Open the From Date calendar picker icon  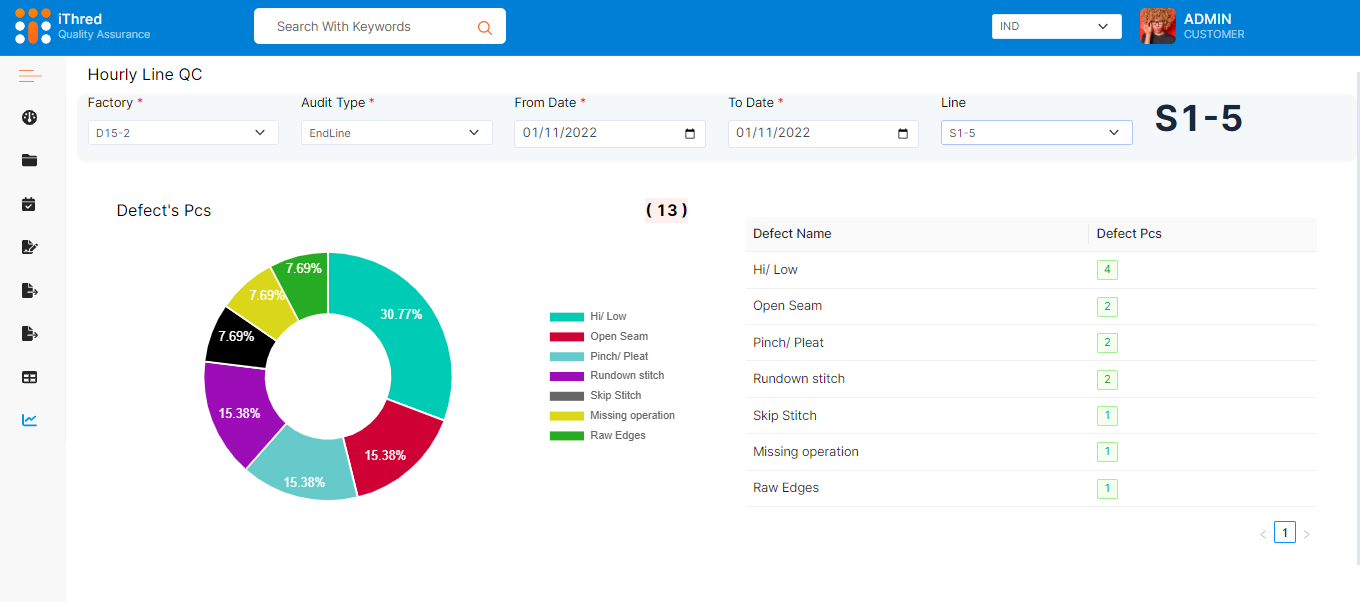pos(690,134)
